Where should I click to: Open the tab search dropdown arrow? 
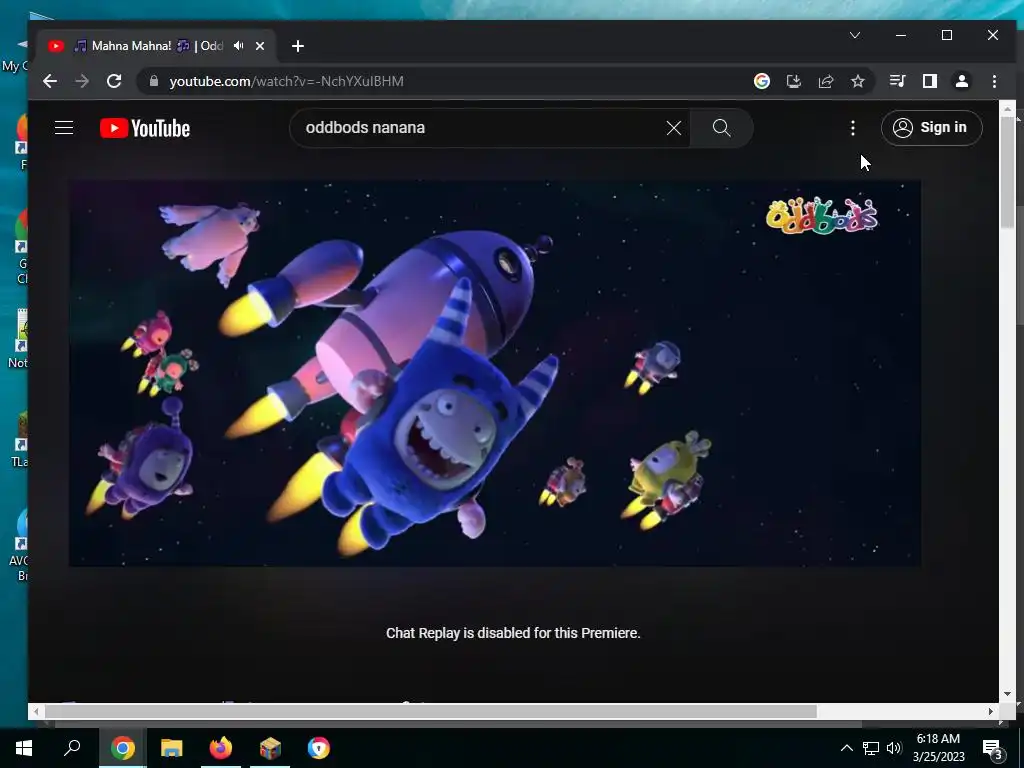pos(854,35)
